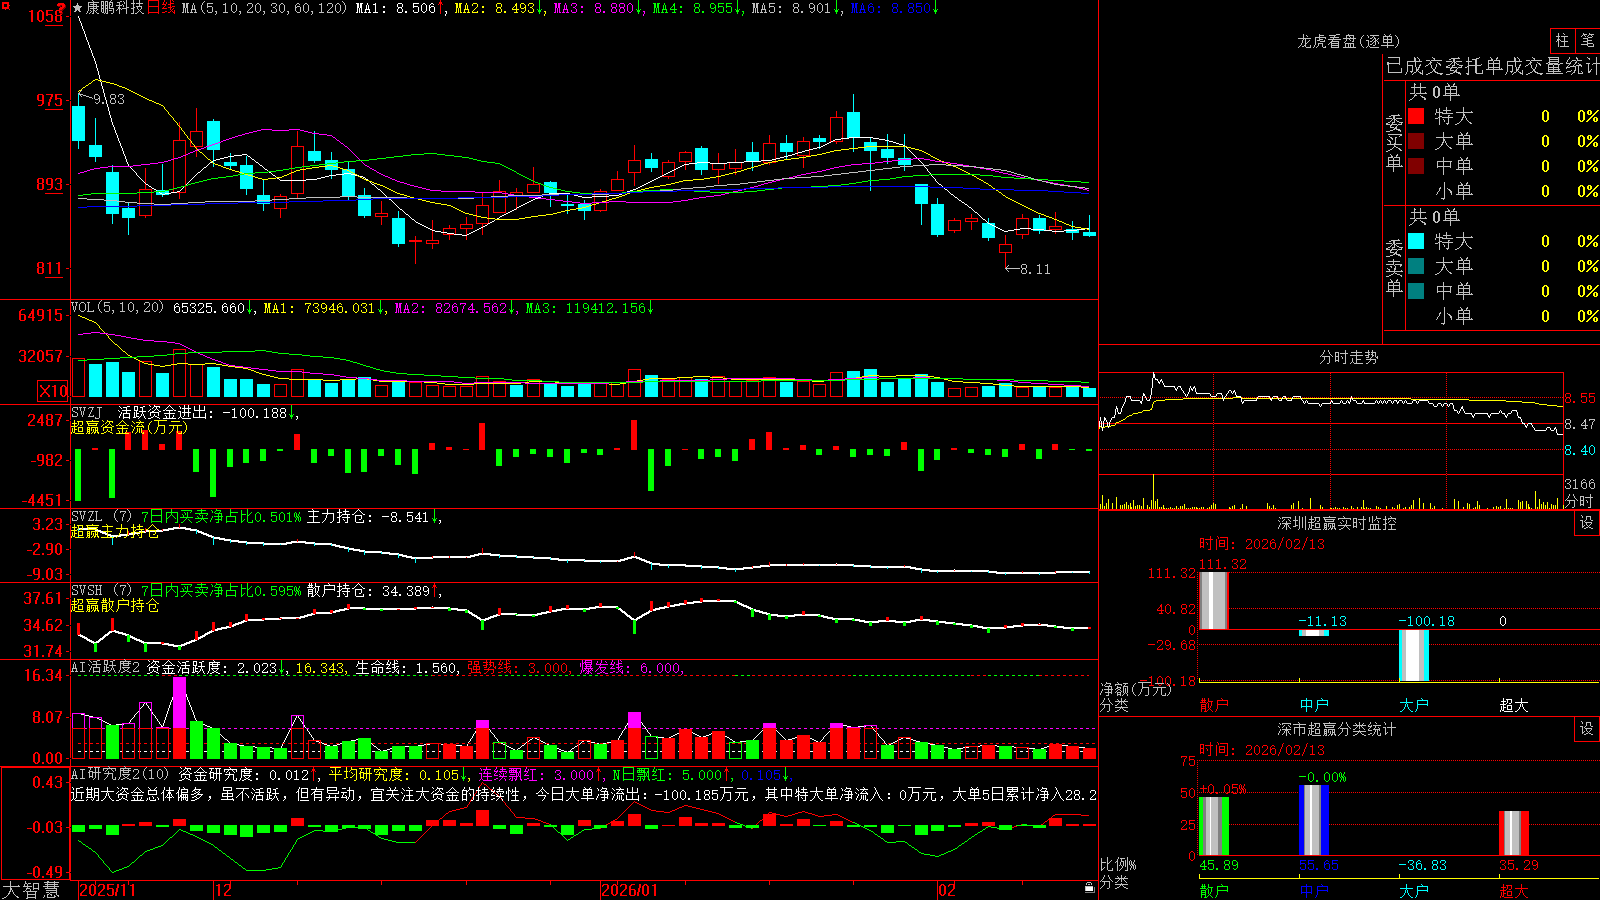Click the 超赢散户持仓 label
The image size is (1600, 900).
[115, 605]
